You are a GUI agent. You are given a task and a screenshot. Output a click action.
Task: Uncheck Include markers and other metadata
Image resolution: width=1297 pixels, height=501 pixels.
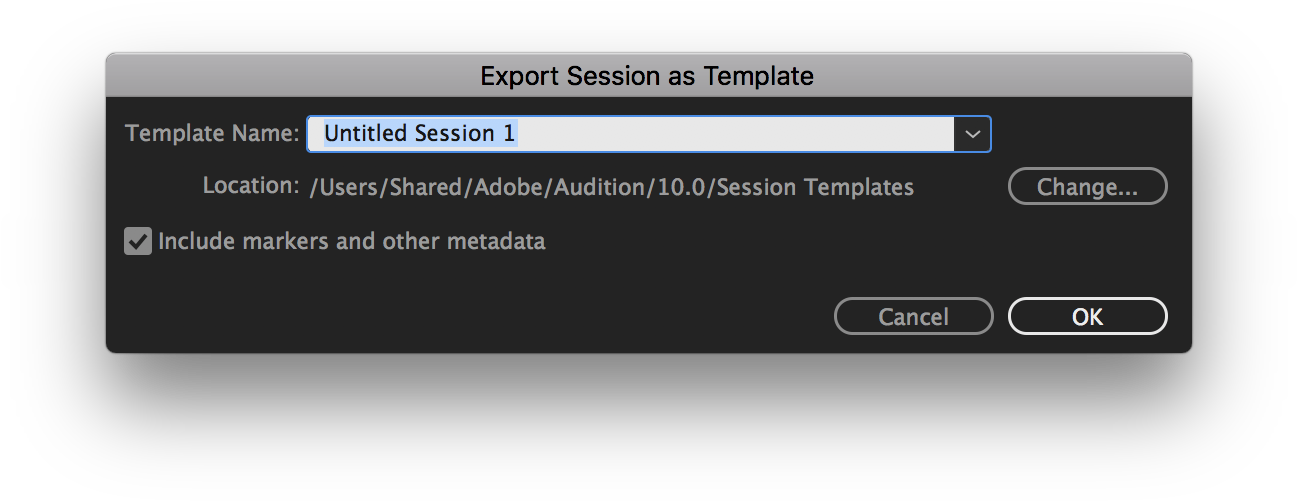coord(138,241)
